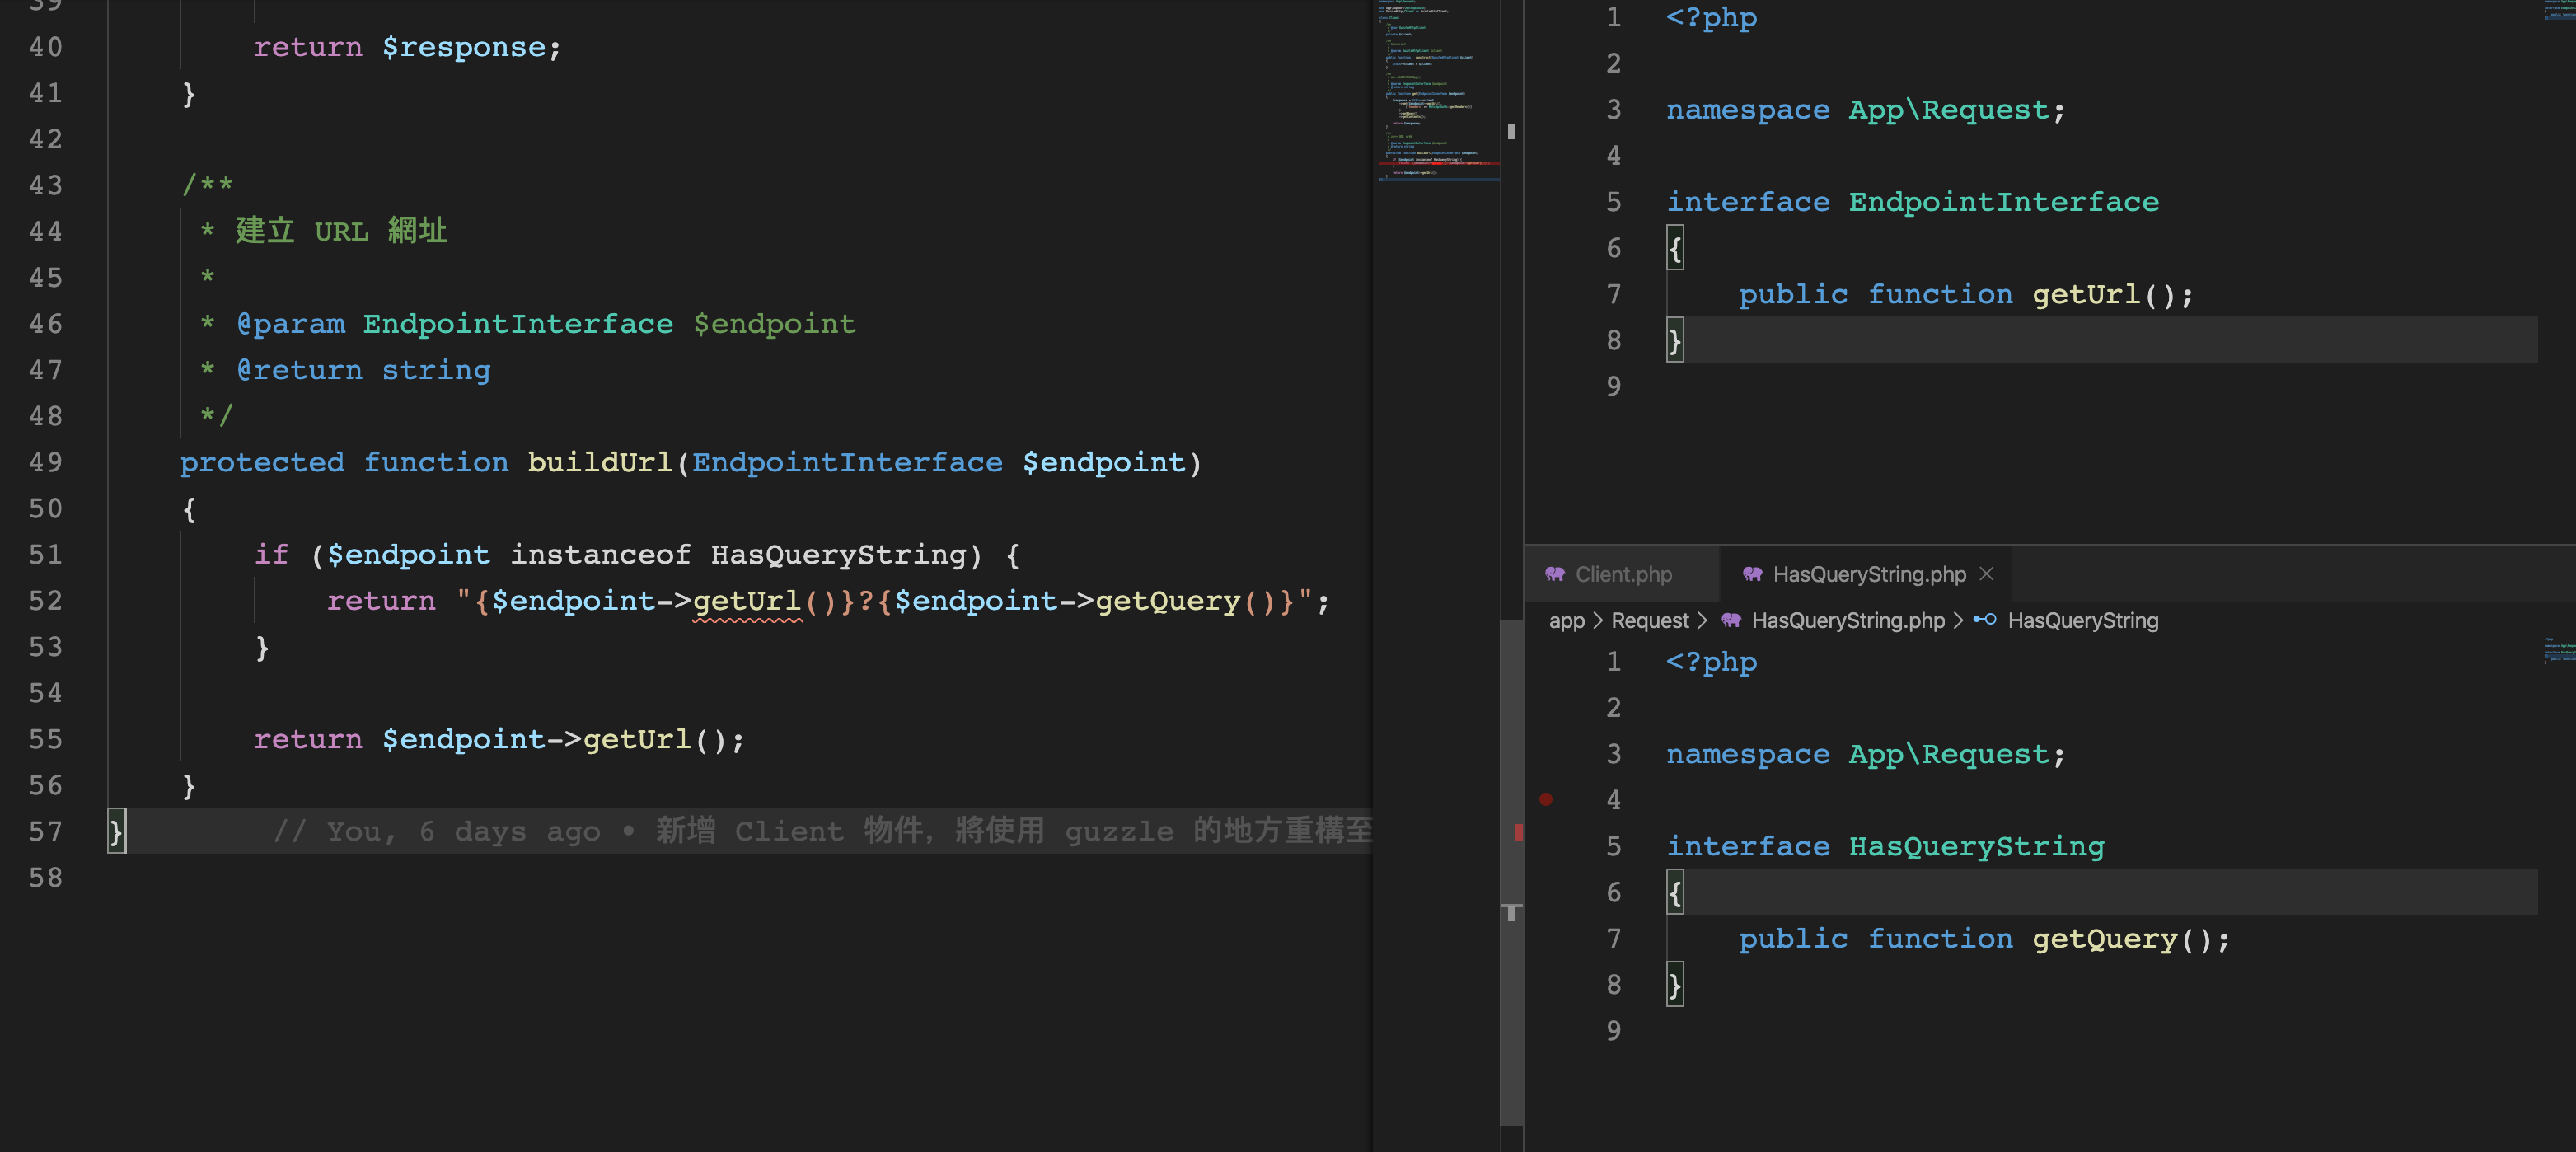
Task: Toggle the highlighted selection on line 57
Action: (x=116, y=831)
